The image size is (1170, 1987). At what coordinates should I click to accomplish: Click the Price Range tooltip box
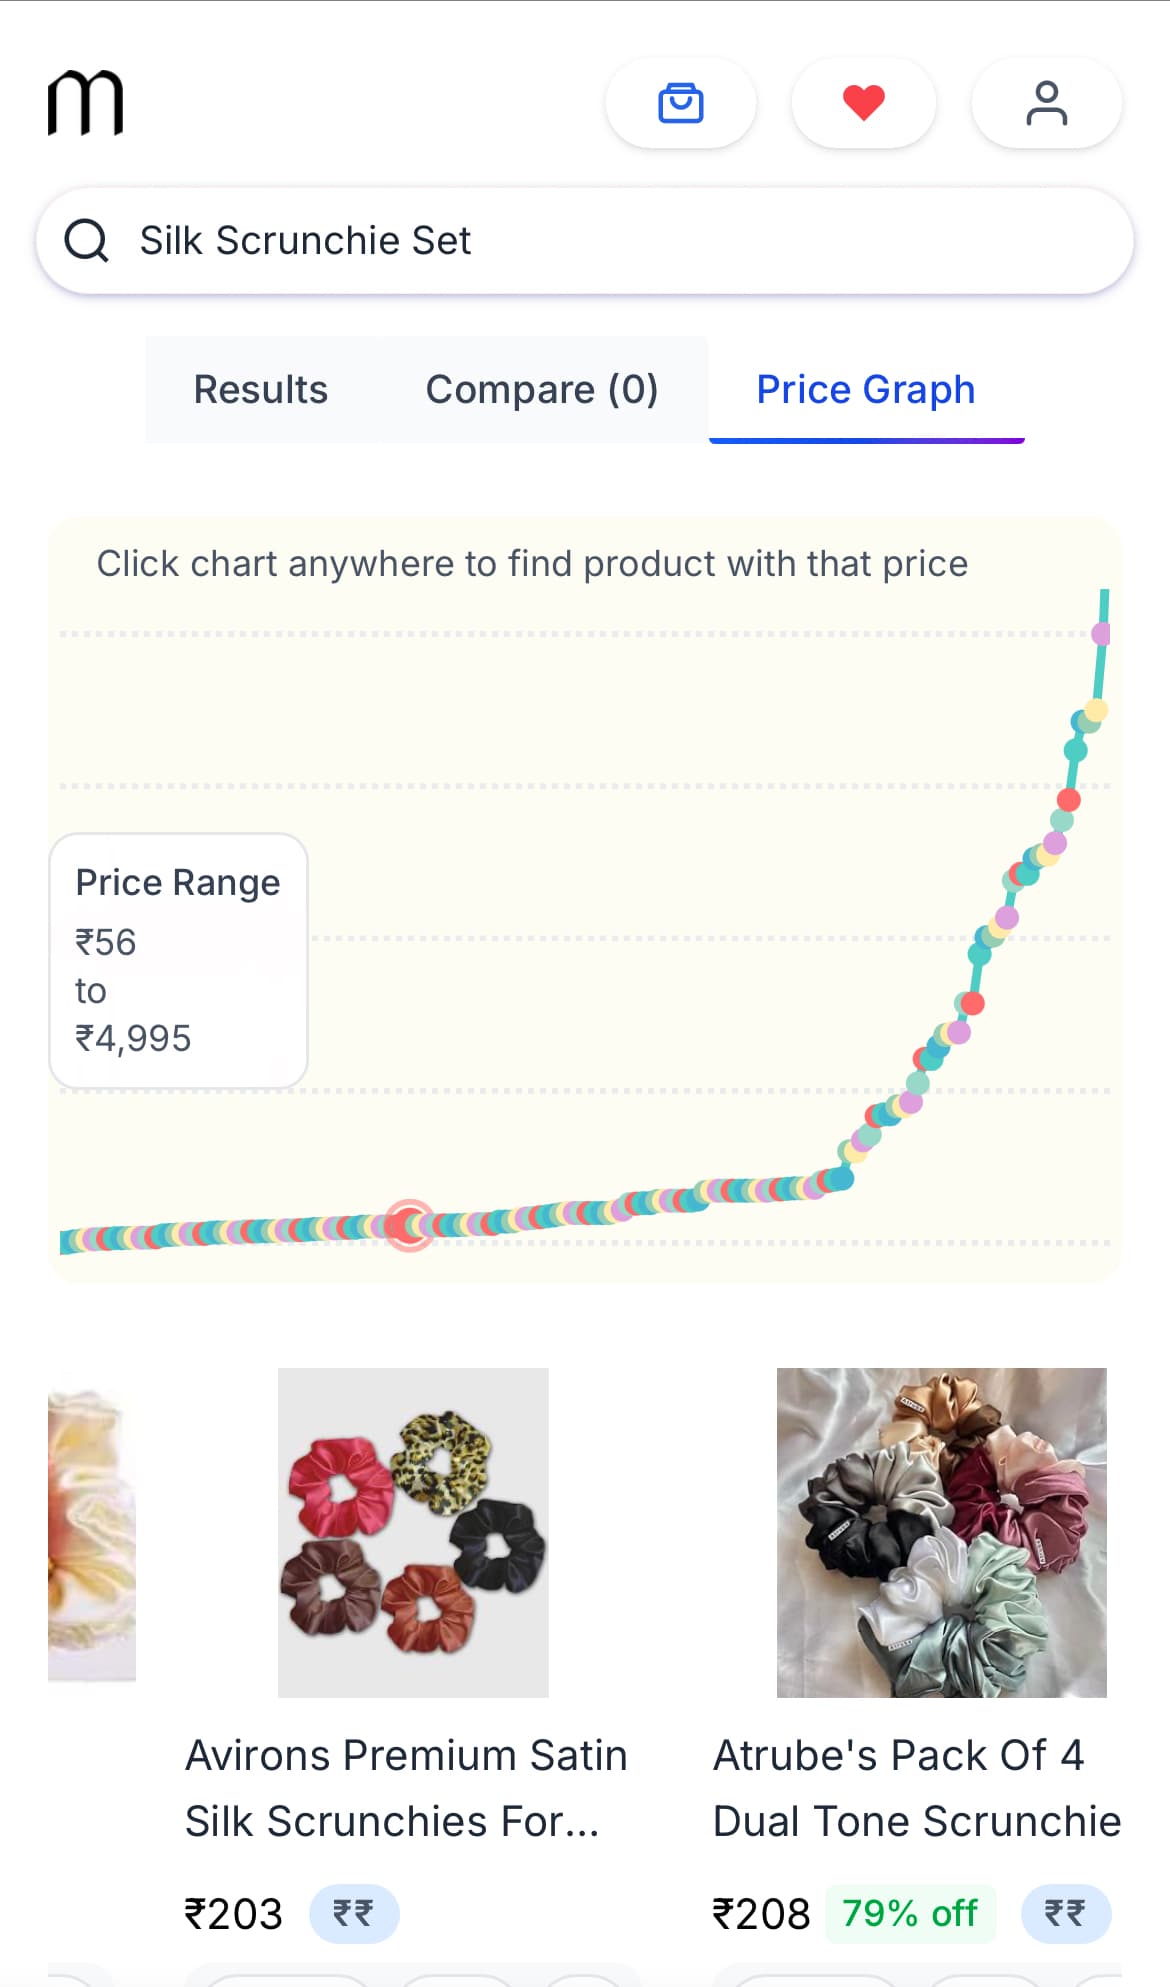coord(178,960)
